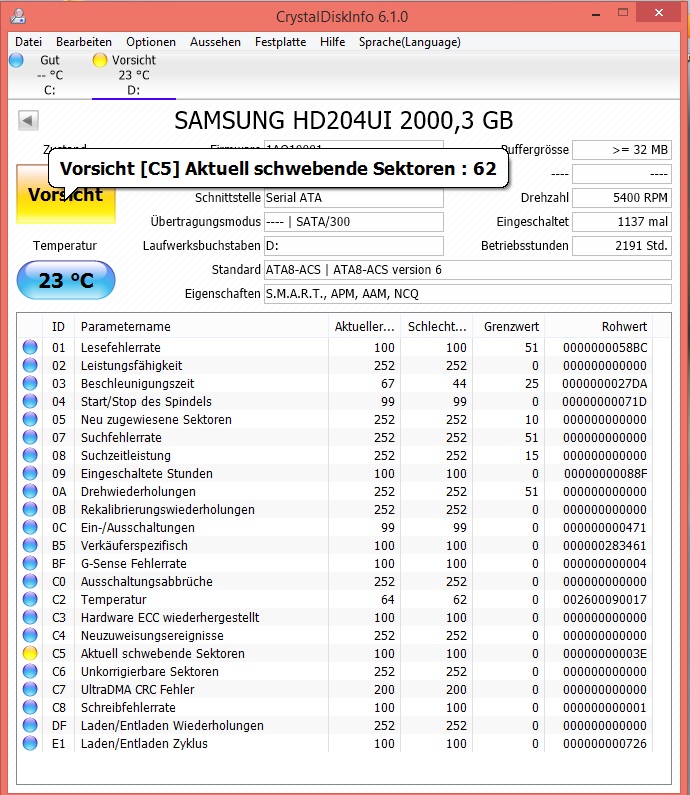Screen dimensions: 690x795
Task: Click the Eigenschaften S.M.A.R.T. field
Action: point(468,294)
